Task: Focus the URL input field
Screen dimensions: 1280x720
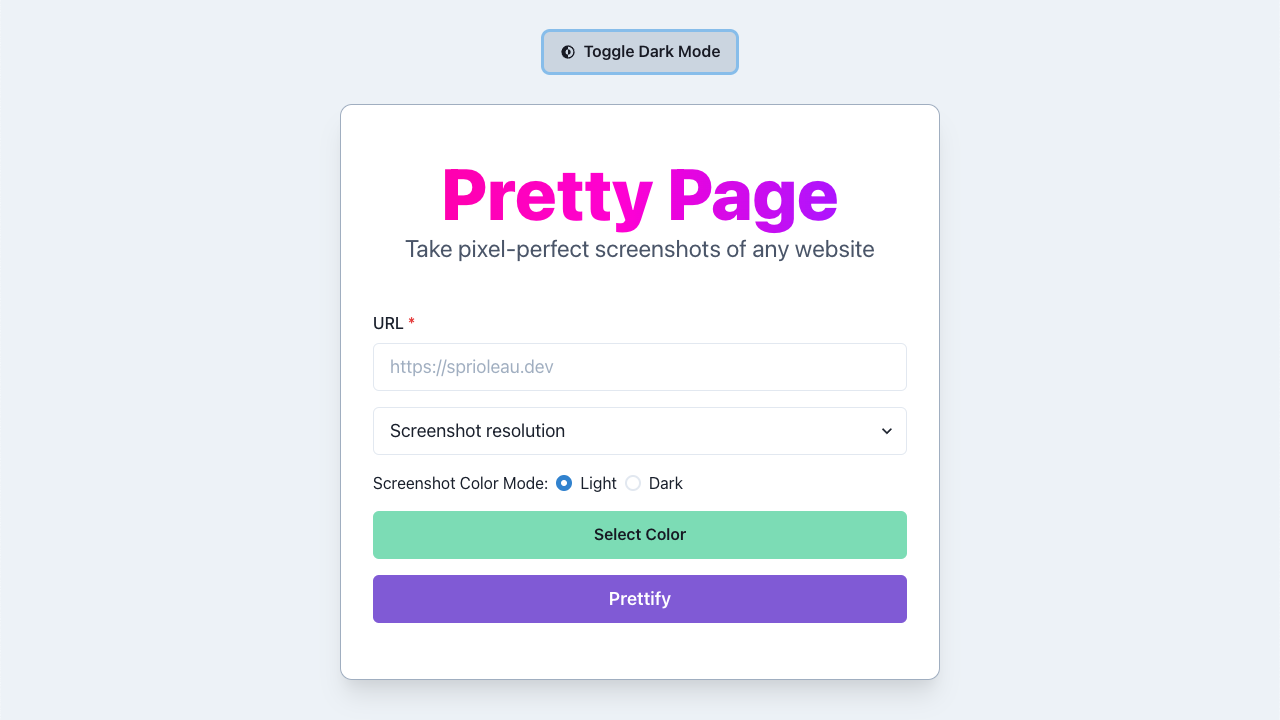Action: click(640, 367)
